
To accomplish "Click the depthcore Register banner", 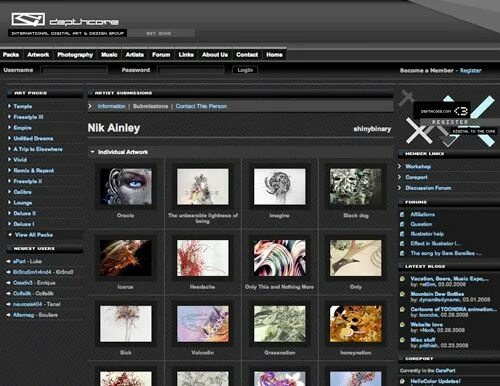I will pyautogui.click(x=448, y=118).
